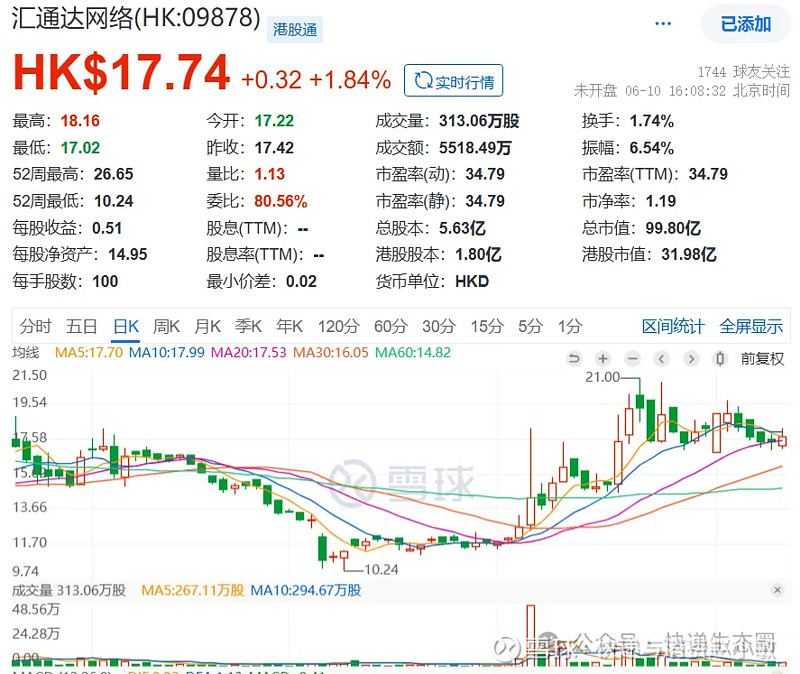This screenshot has width=800, height=674.
Task: Select the candlestick style icon above the chart
Action: (x=720, y=358)
